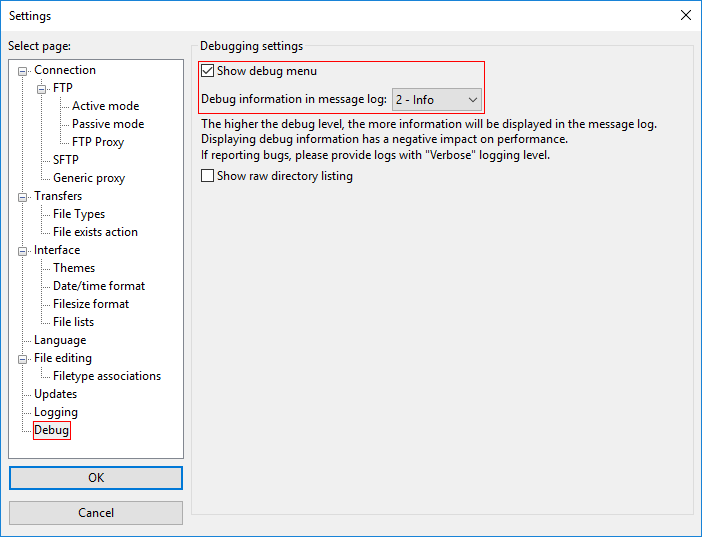Open the Themes settings page
The width and height of the screenshot is (702, 537).
pos(74,268)
